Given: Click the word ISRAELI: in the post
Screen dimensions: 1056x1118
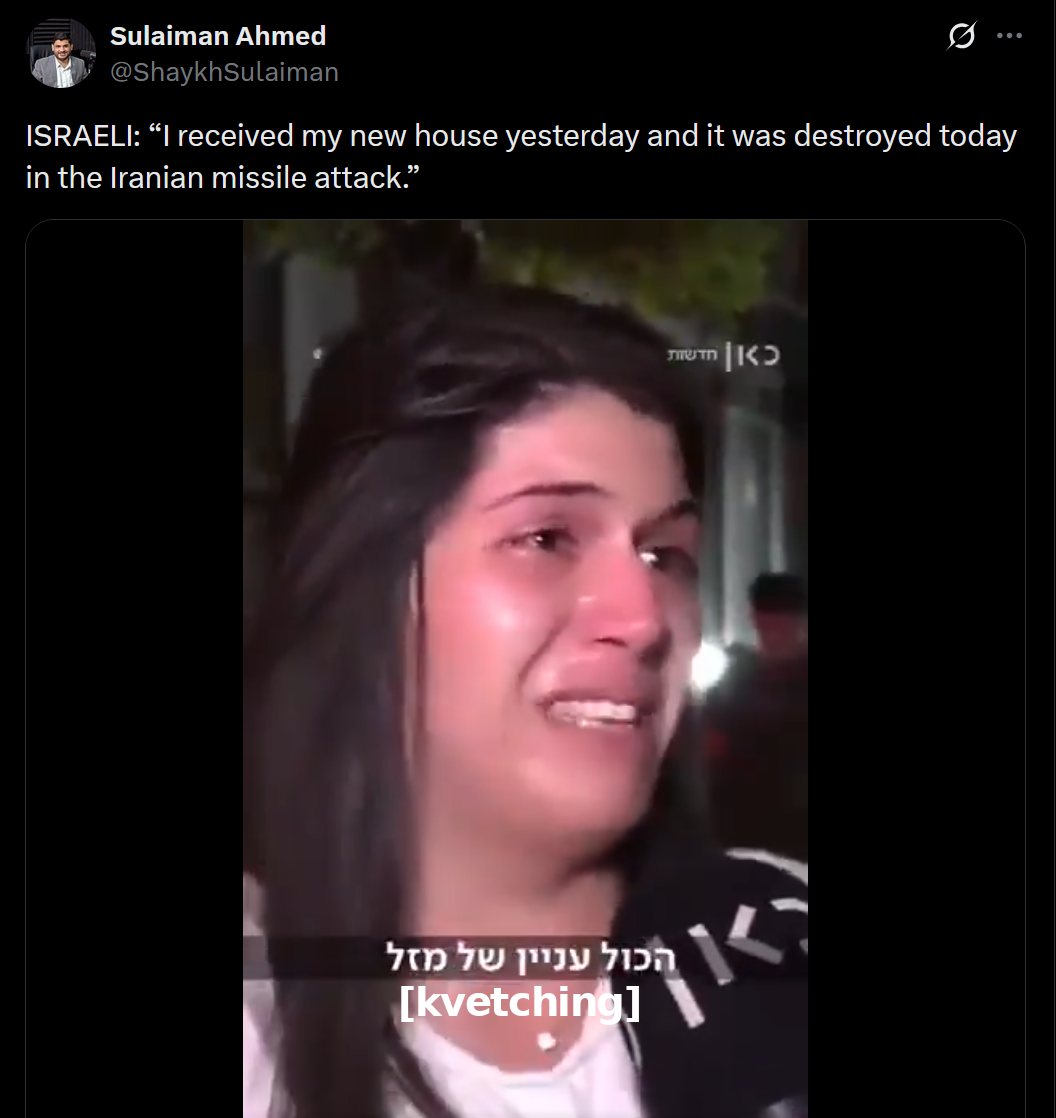Looking at the screenshot, I should tap(83, 135).
